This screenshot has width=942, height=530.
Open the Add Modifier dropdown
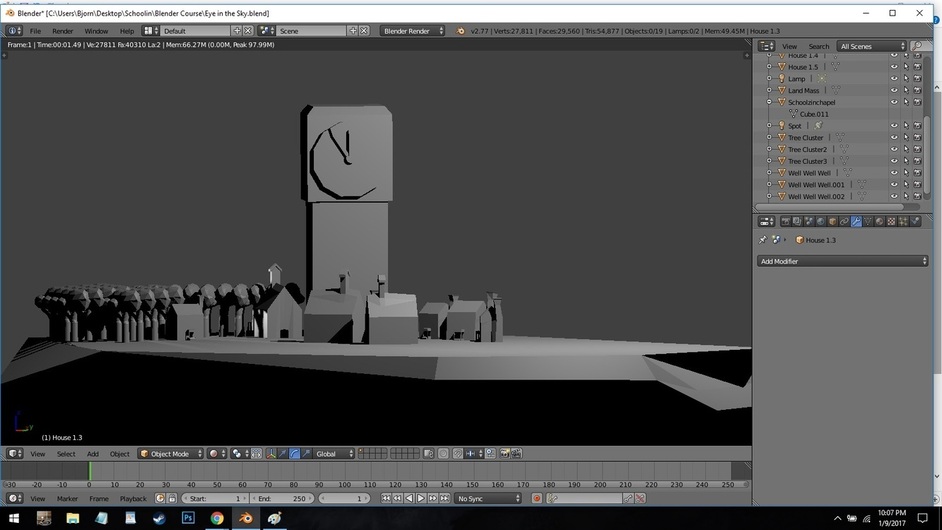[x=843, y=261]
